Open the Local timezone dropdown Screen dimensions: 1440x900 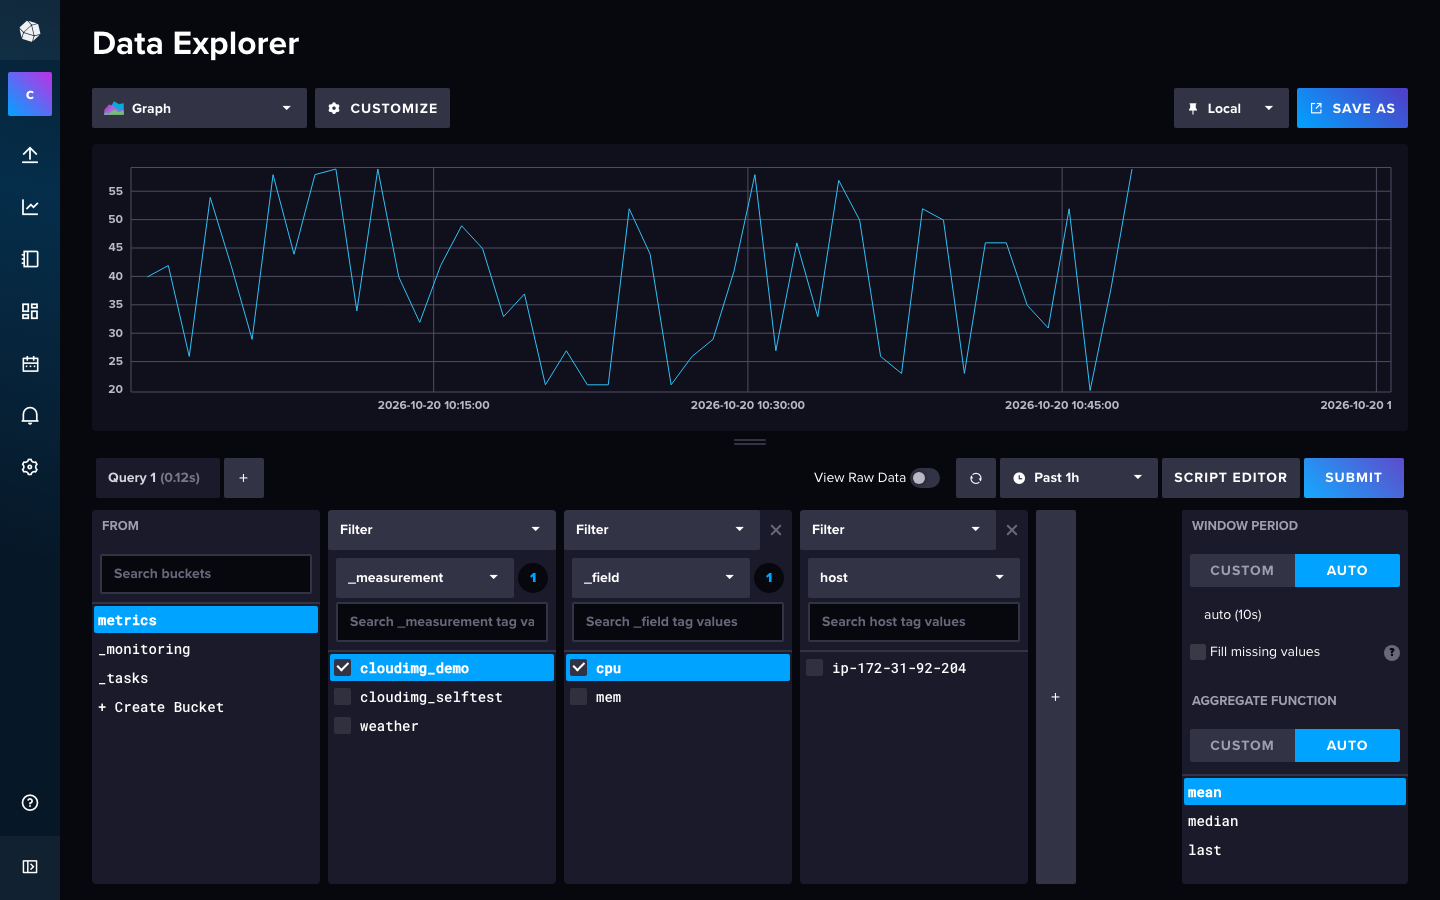pyautogui.click(x=1231, y=108)
